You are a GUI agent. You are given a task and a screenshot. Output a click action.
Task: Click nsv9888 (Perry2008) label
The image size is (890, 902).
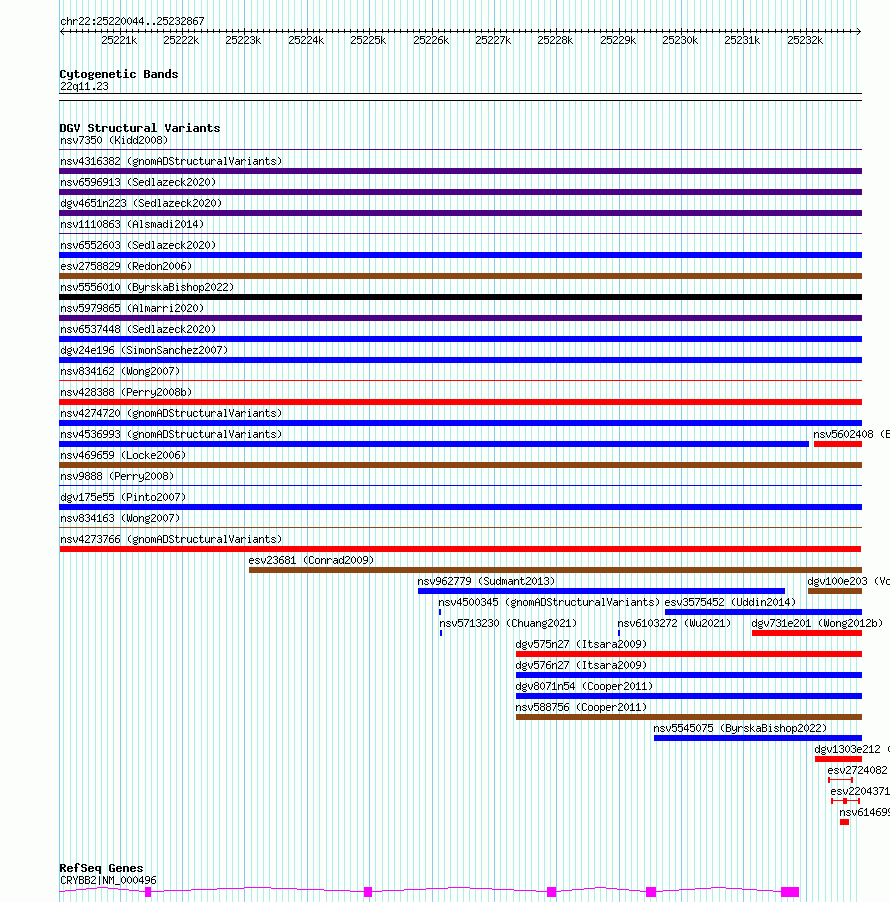click(117, 476)
